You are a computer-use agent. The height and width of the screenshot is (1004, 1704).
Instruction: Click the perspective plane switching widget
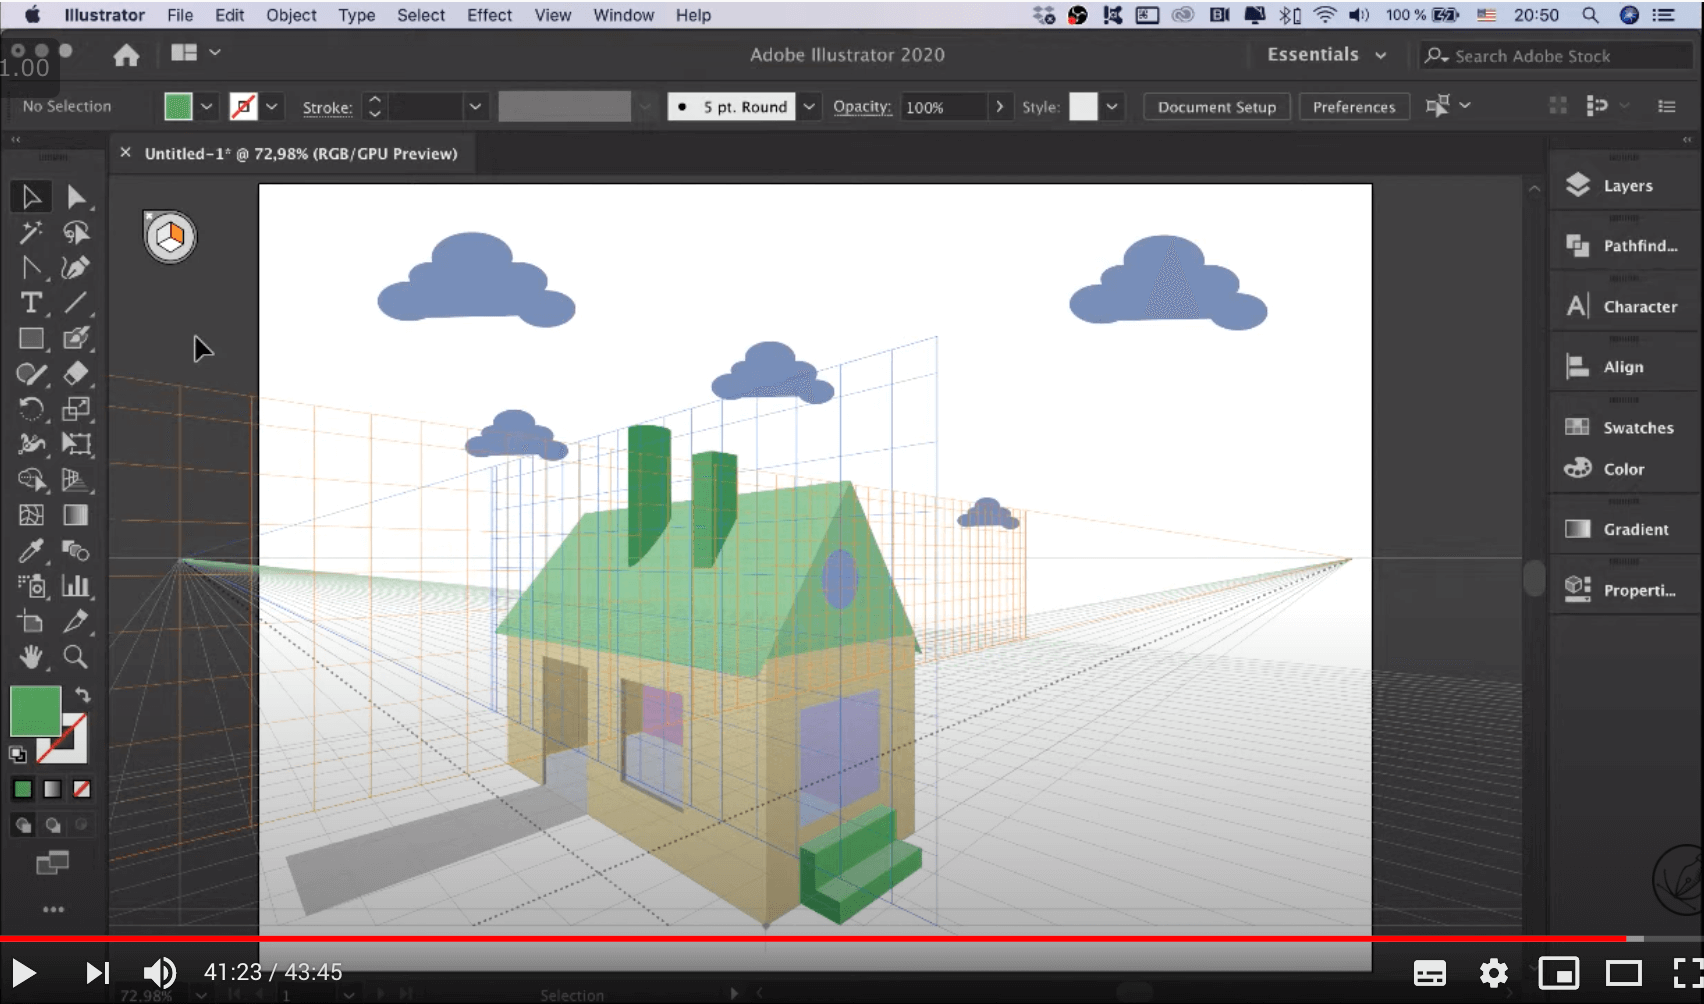(170, 237)
